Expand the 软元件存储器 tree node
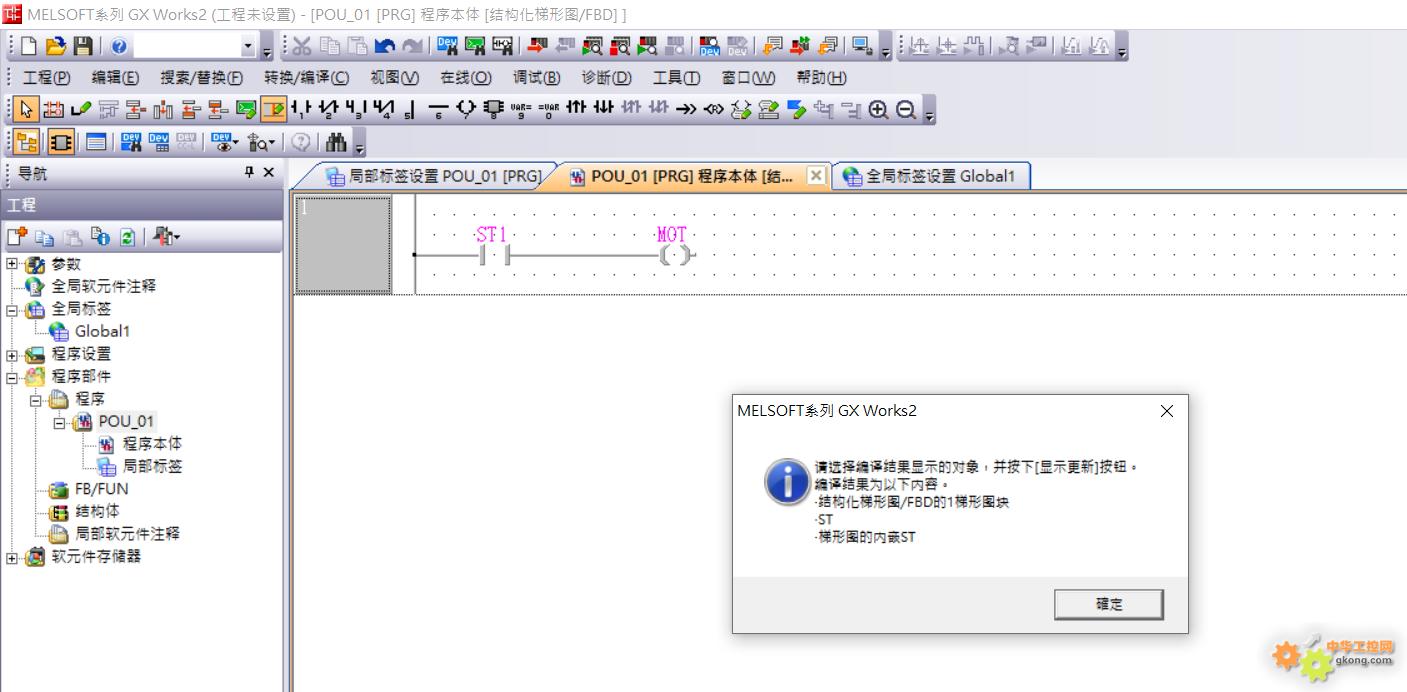Screen dimensions: 1407x692 (12, 558)
